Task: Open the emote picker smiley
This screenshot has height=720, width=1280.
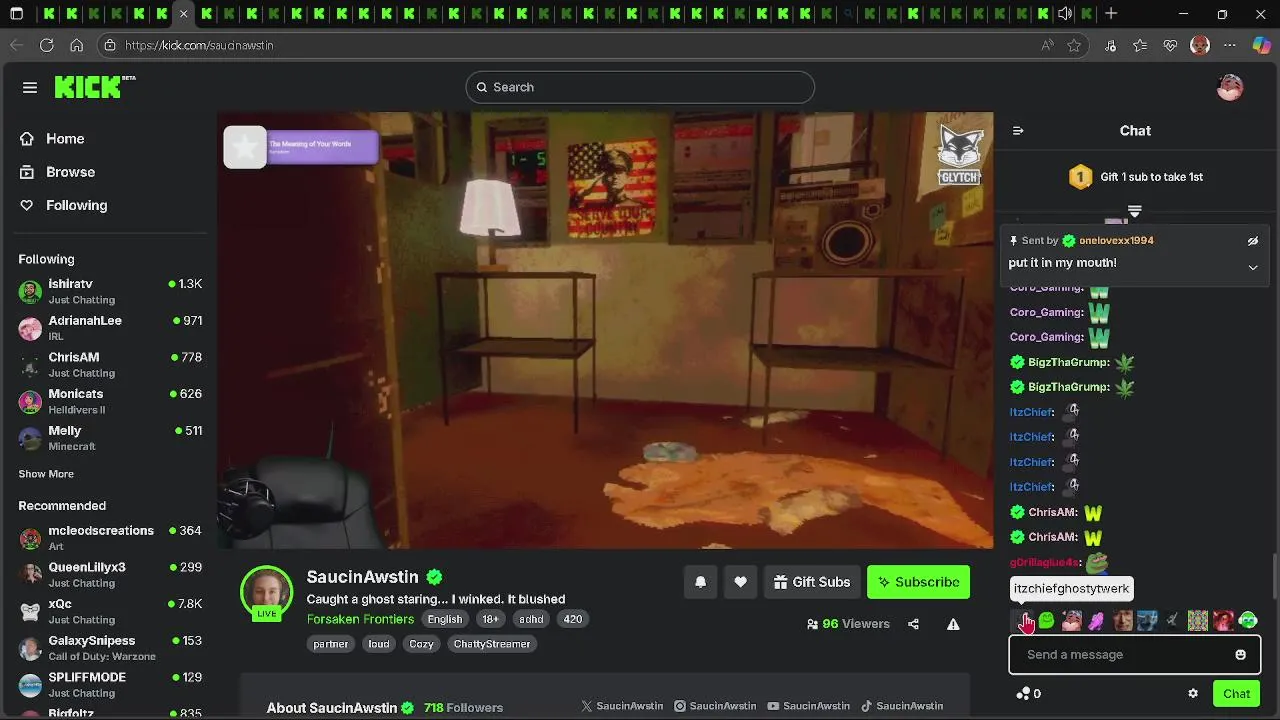Action: click(x=1241, y=655)
